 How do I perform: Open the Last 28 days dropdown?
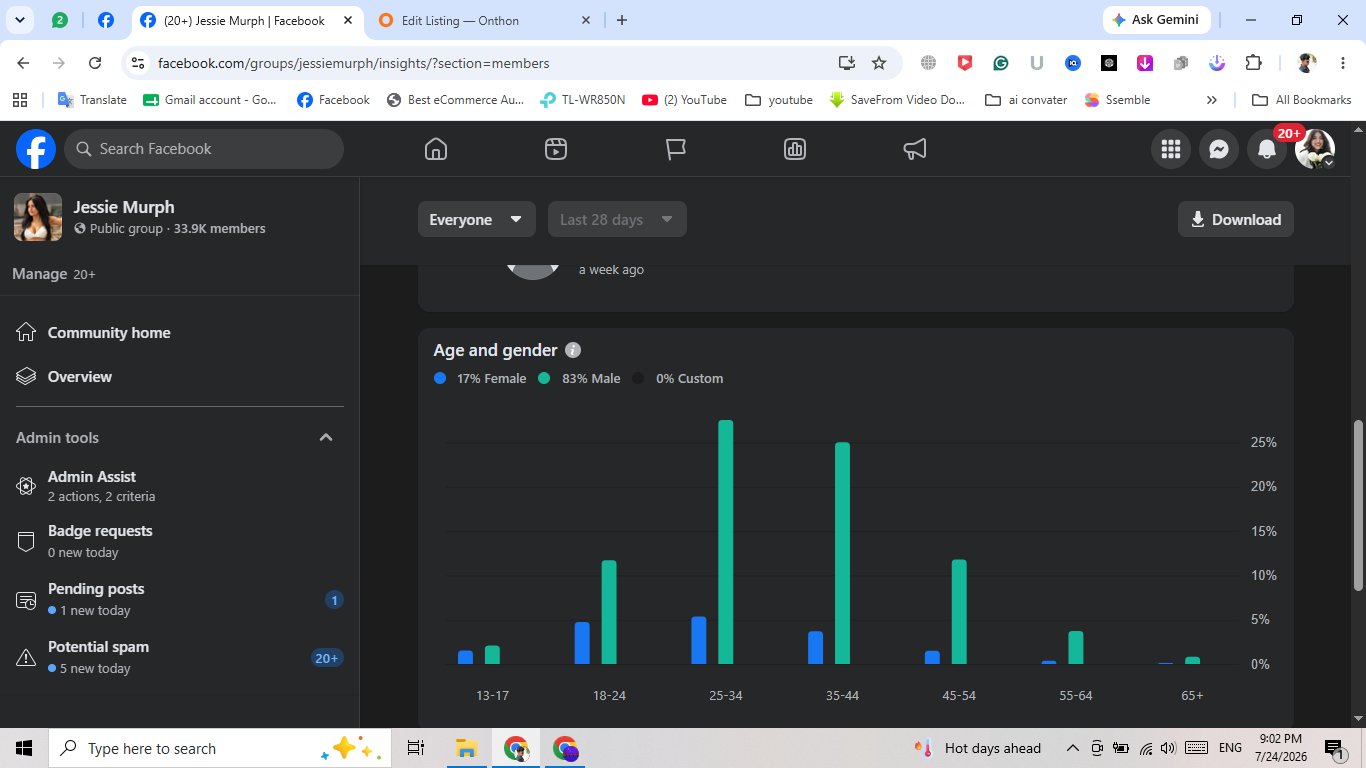coord(617,220)
